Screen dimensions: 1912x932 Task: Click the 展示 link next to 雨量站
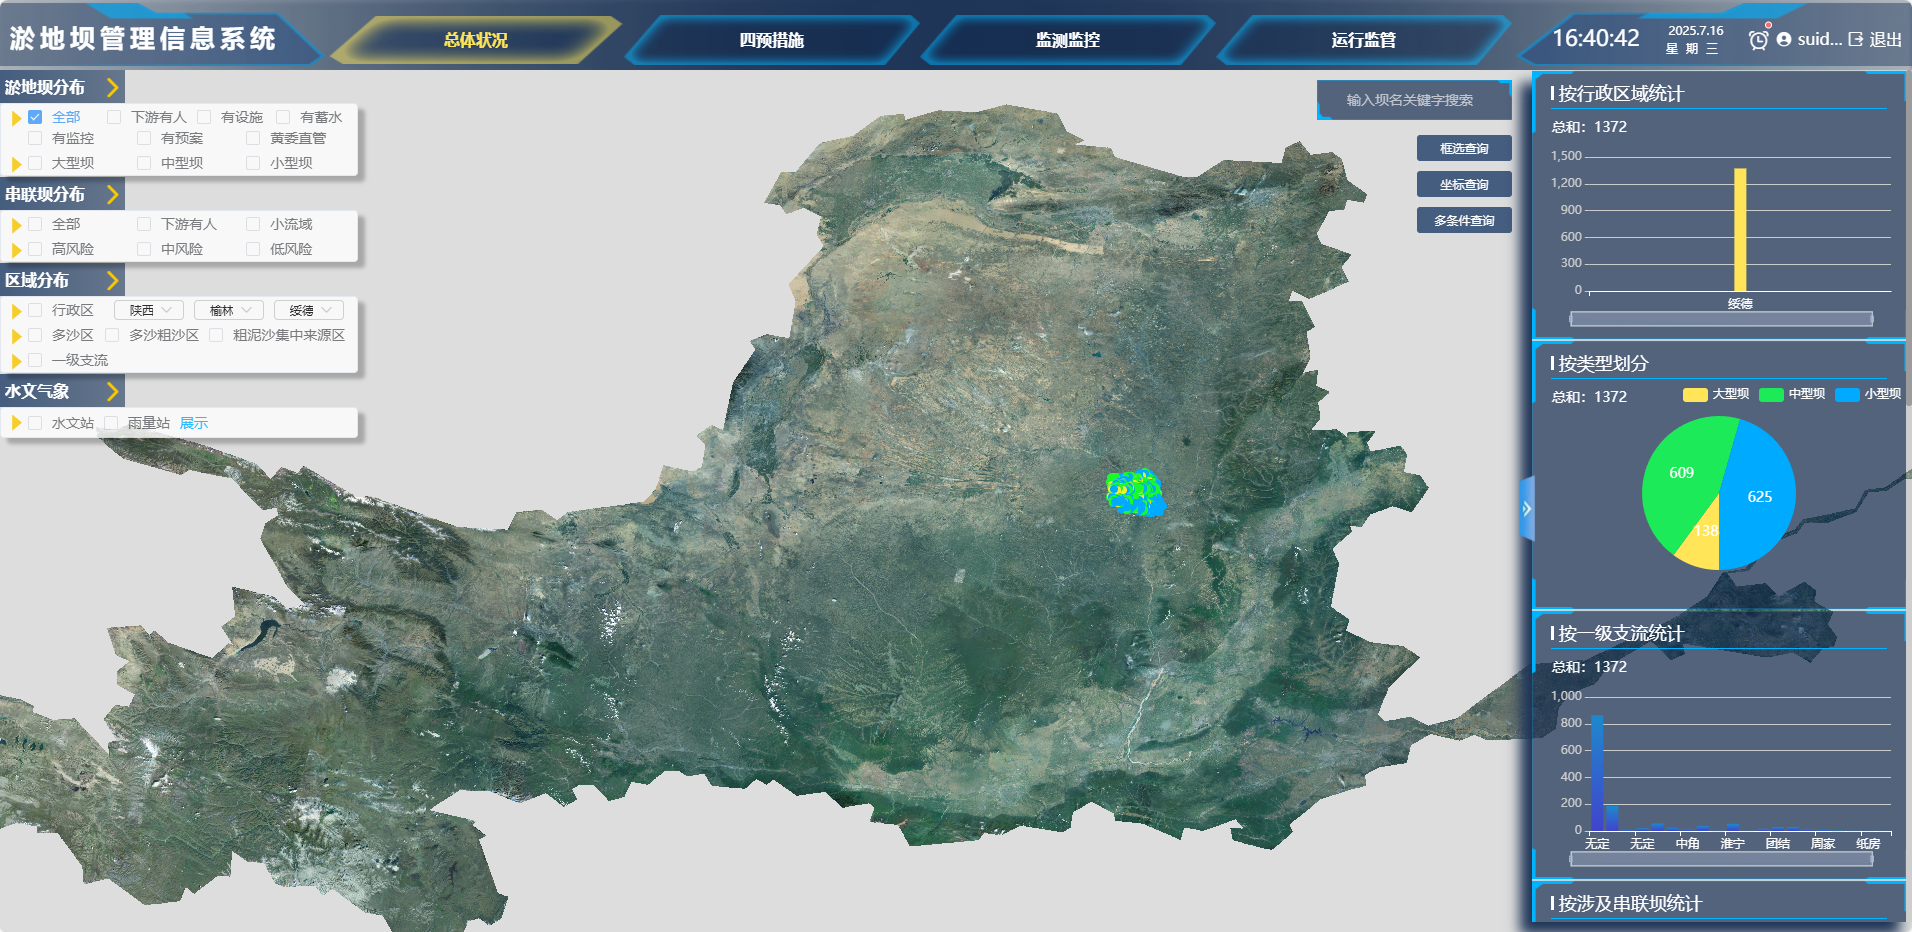tap(194, 423)
